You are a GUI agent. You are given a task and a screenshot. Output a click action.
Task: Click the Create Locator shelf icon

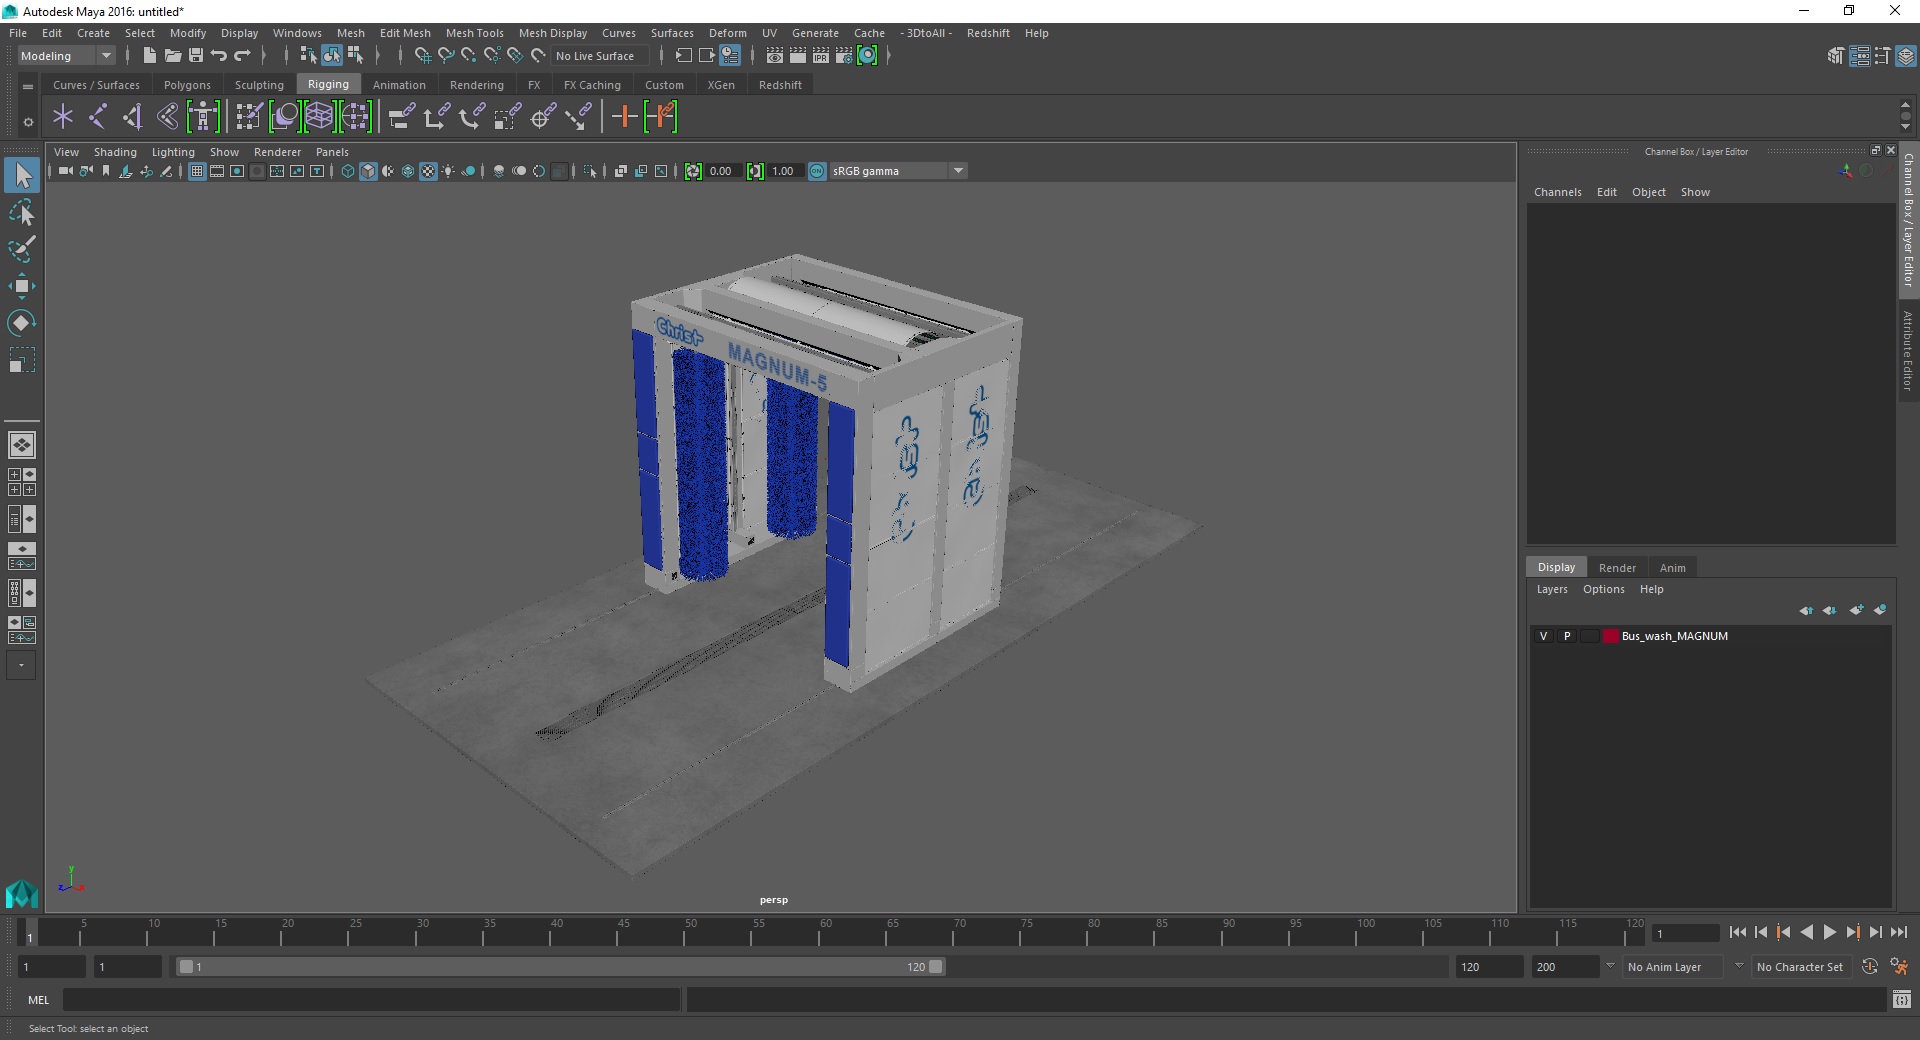coord(63,117)
